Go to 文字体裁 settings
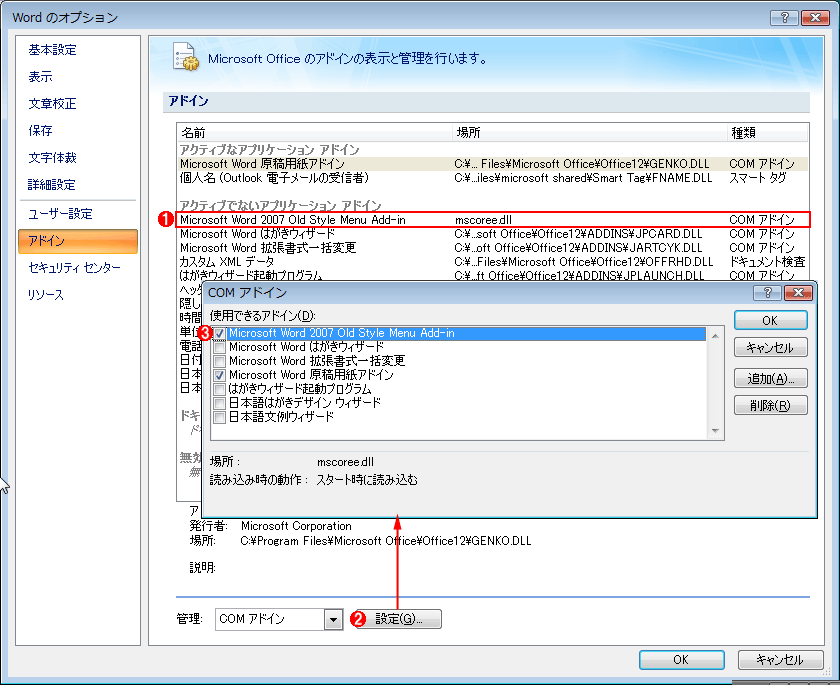This screenshot has width=840, height=685. (52, 157)
